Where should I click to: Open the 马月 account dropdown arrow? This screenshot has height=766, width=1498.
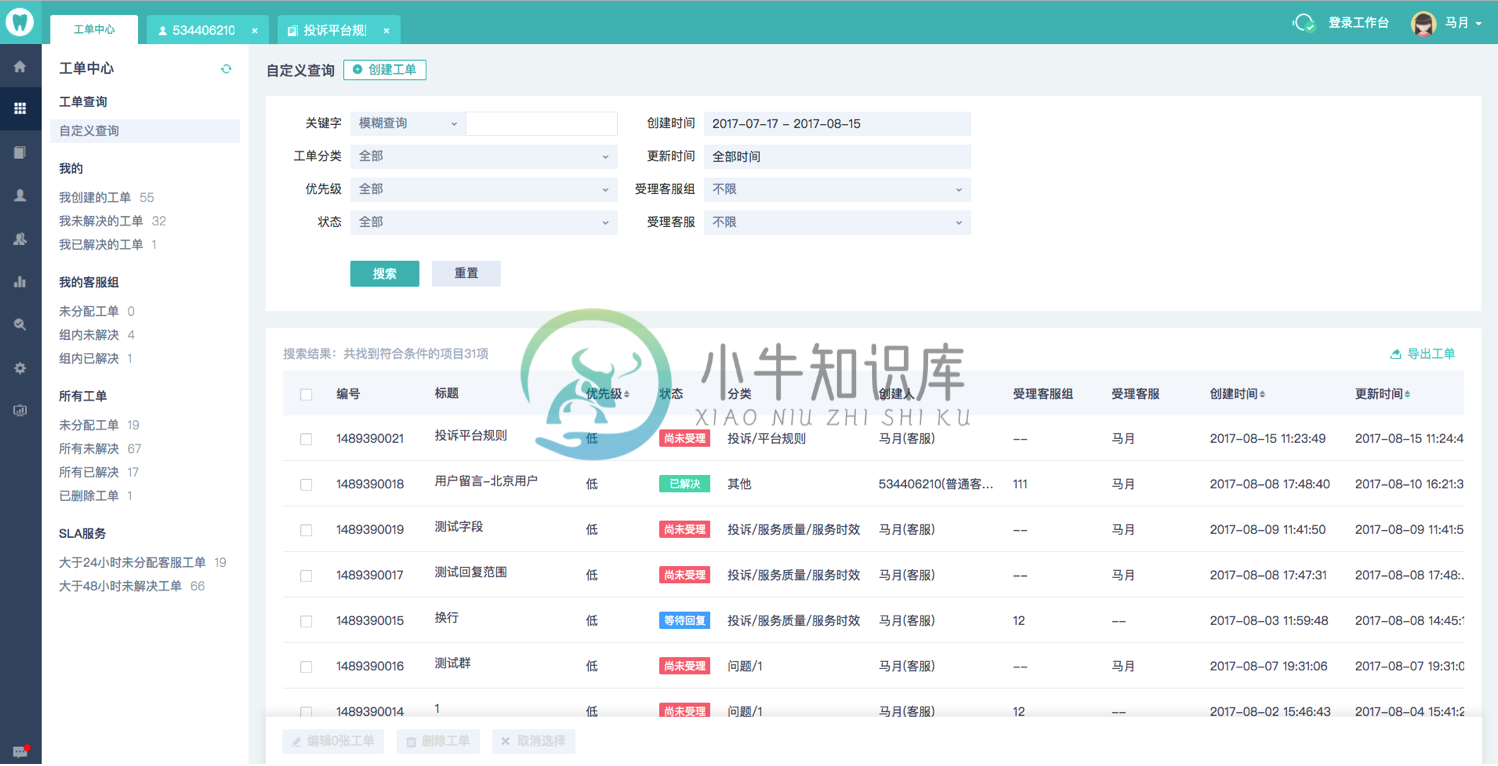(x=1478, y=24)
